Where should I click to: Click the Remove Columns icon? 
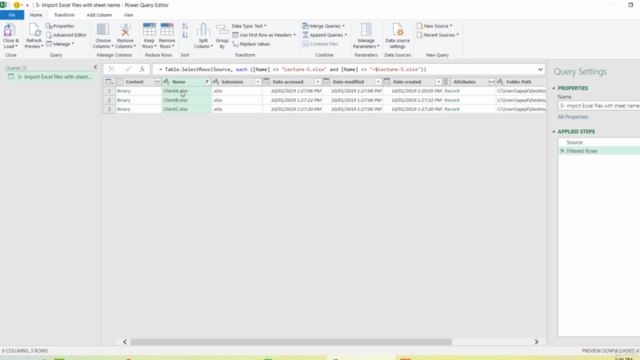click(125, 30)
